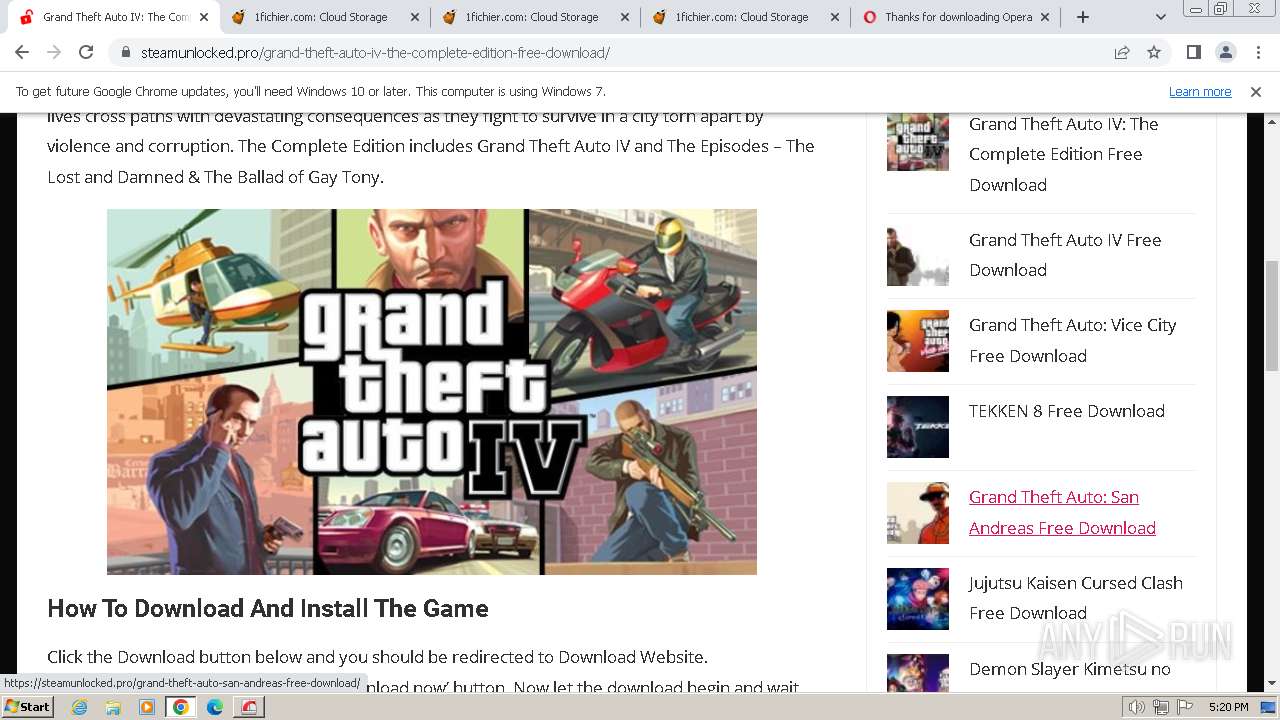Switch to third 1fichier Cloud Storage tab

click(745, 17)
